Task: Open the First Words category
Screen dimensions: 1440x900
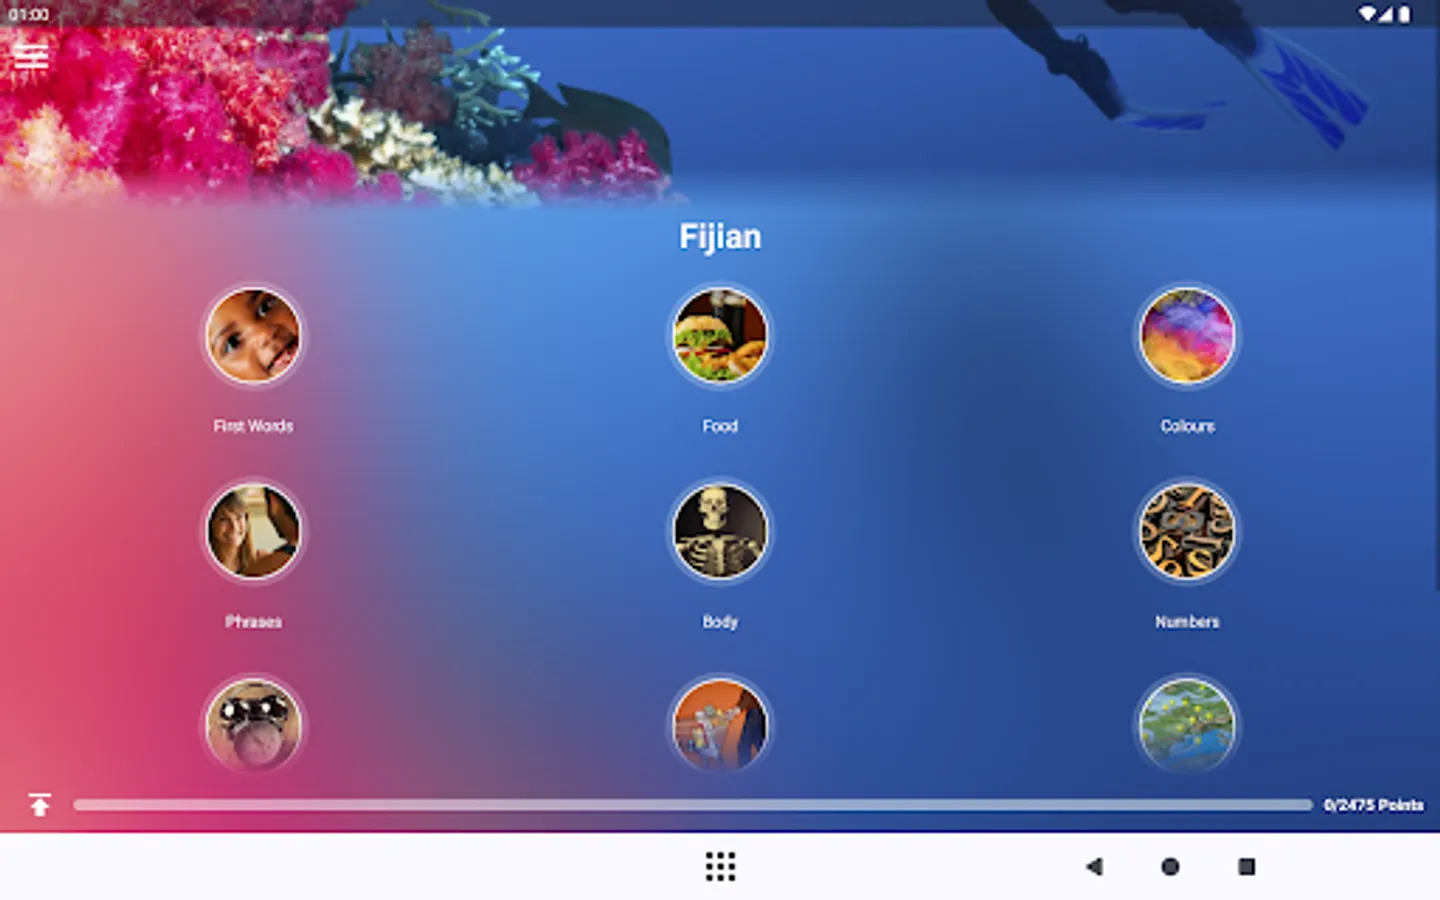Action: [253, 337]
